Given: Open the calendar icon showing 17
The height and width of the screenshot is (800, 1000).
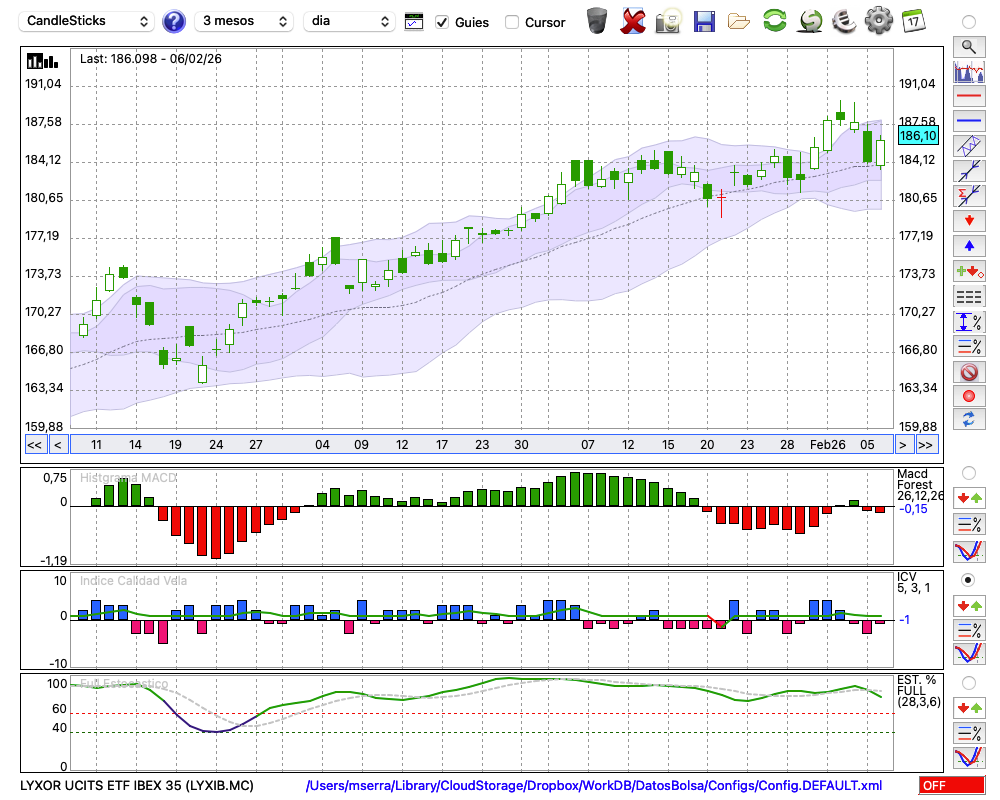Looking at the screenshot, I should tap(913, 21).
